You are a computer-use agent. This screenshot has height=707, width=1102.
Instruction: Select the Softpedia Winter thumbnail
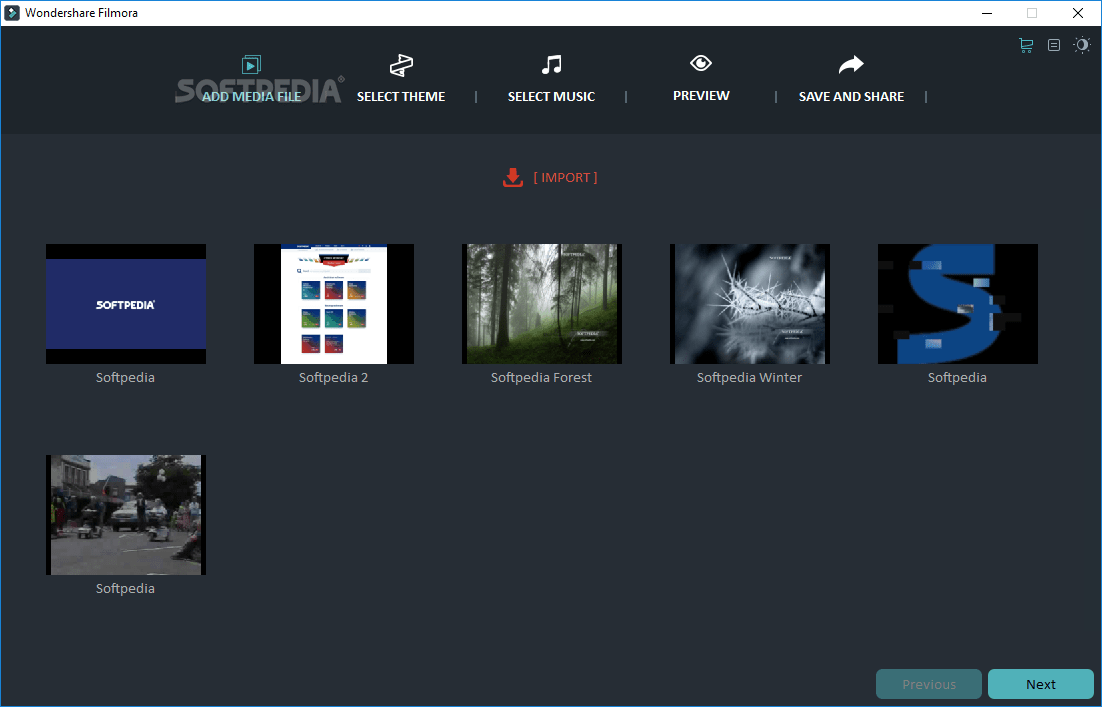(x=750, y=304)
